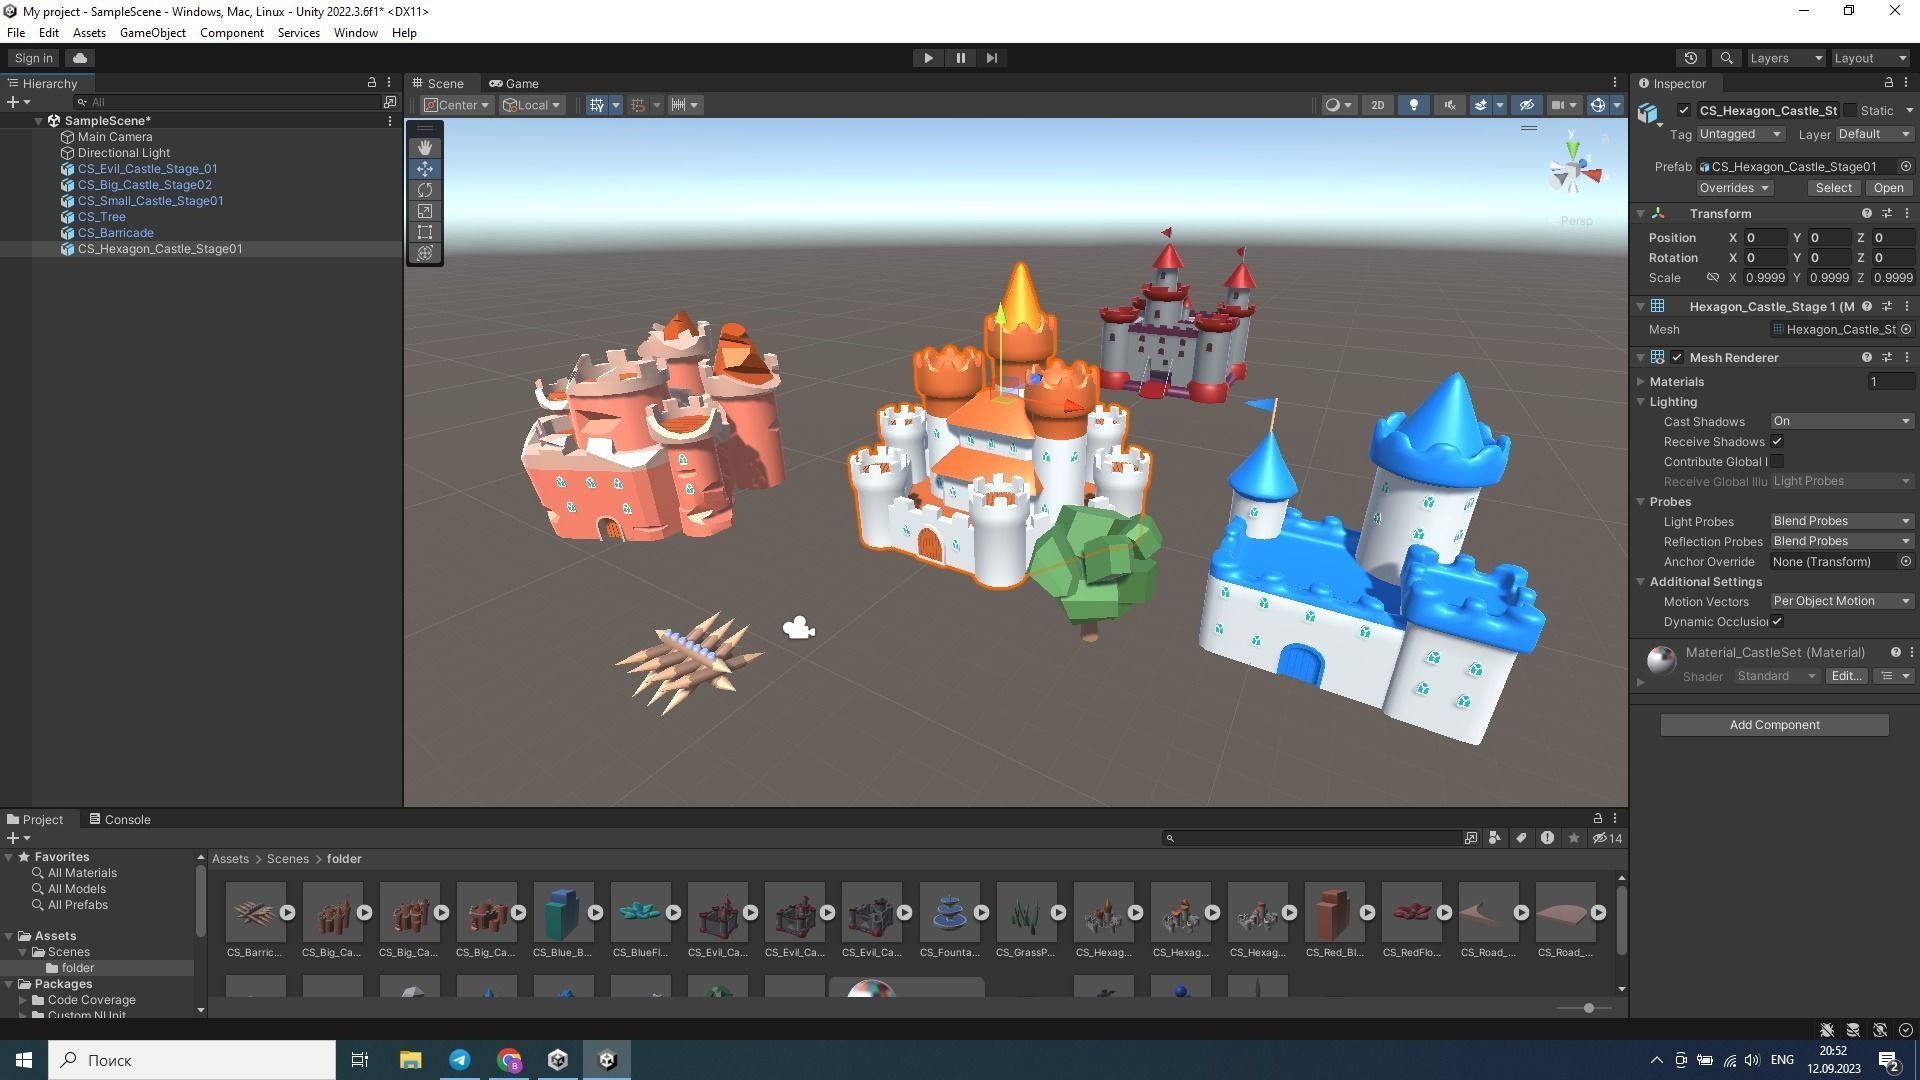Screen dimensions: 1920x1080
Task: Toggle scene lighting lightbulb icon
Action: [1413, 105]
